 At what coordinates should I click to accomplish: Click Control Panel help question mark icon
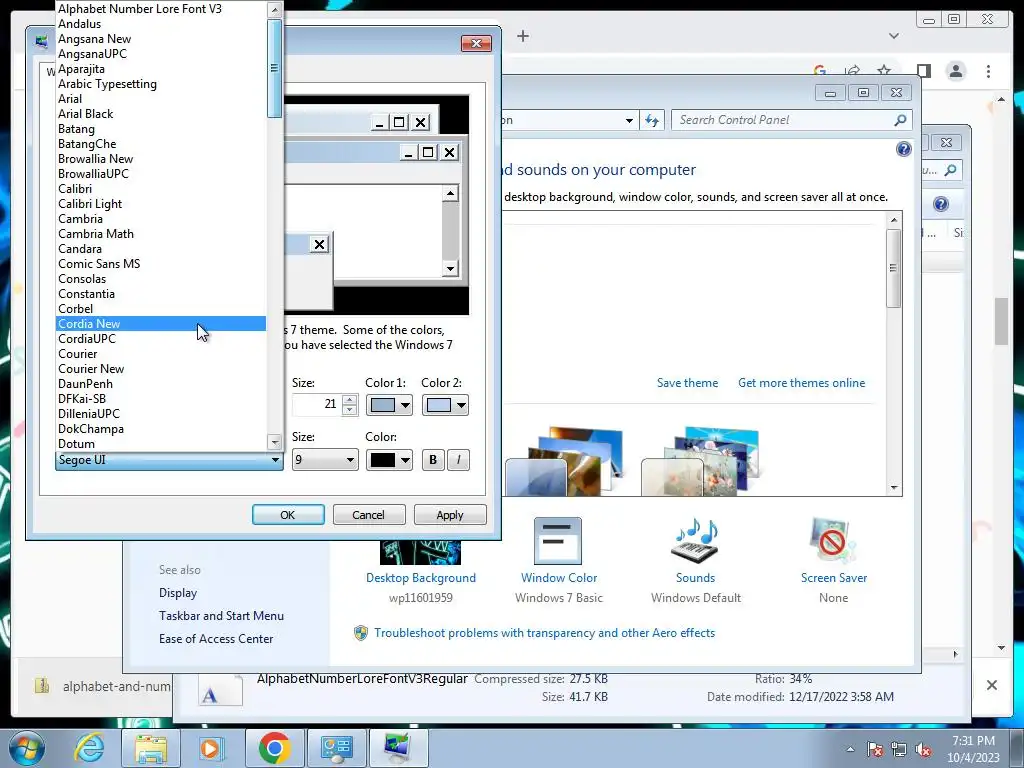[x=903, y=150]
